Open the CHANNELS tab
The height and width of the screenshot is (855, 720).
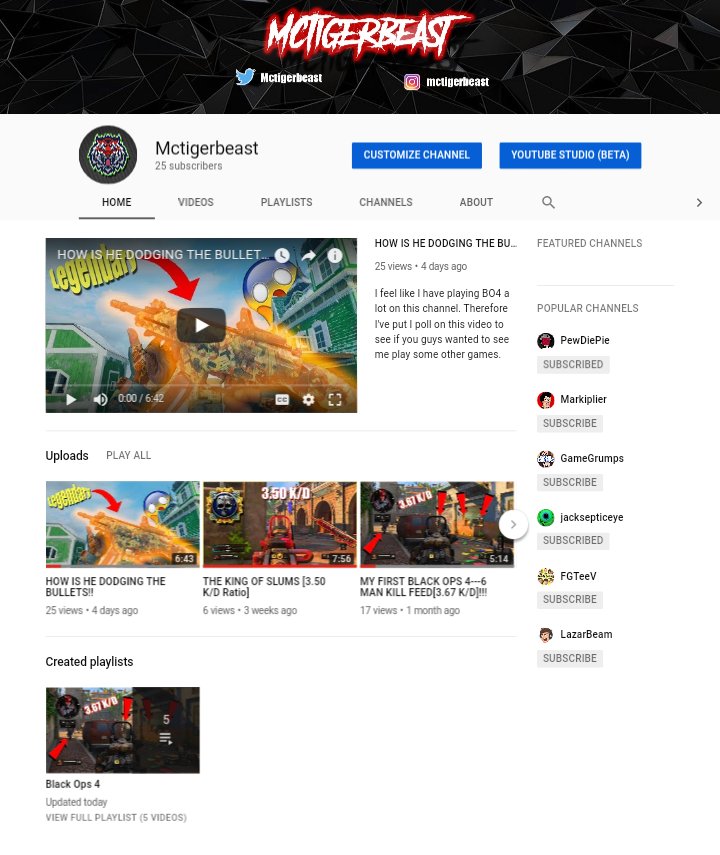386,202
